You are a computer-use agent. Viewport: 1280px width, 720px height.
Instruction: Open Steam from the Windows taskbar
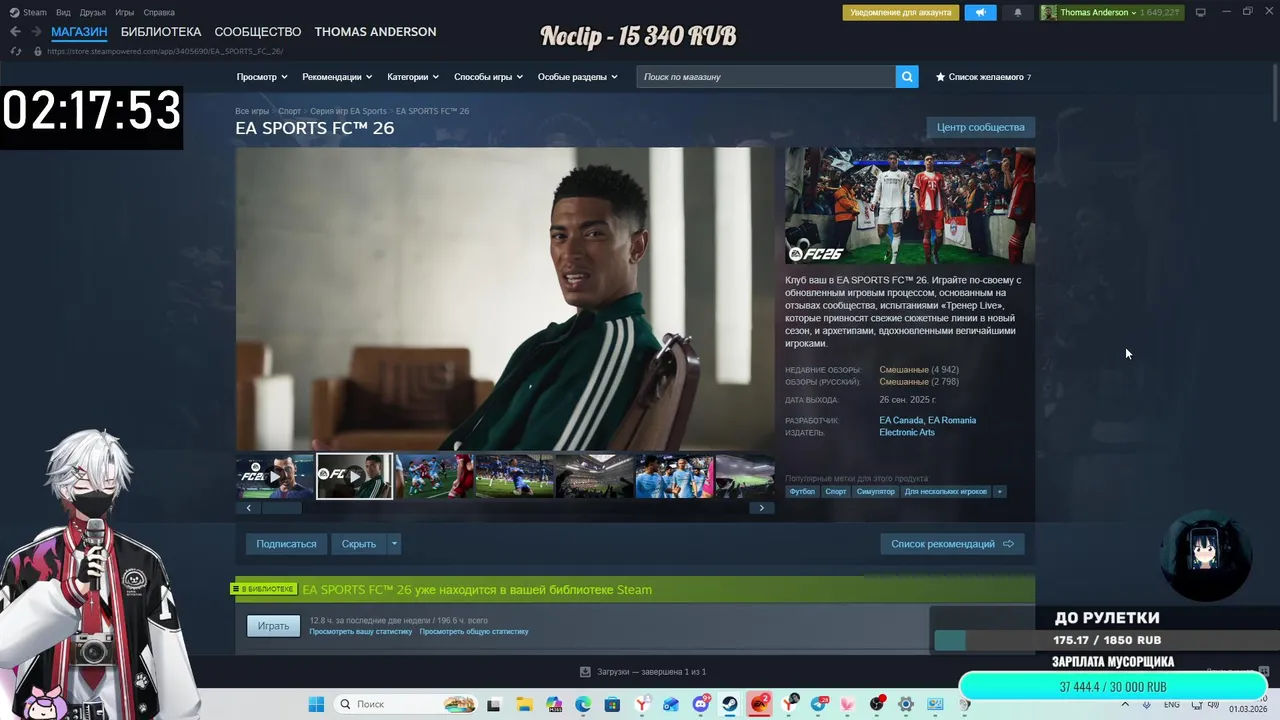pyautogui.click(x=730, y=704)
